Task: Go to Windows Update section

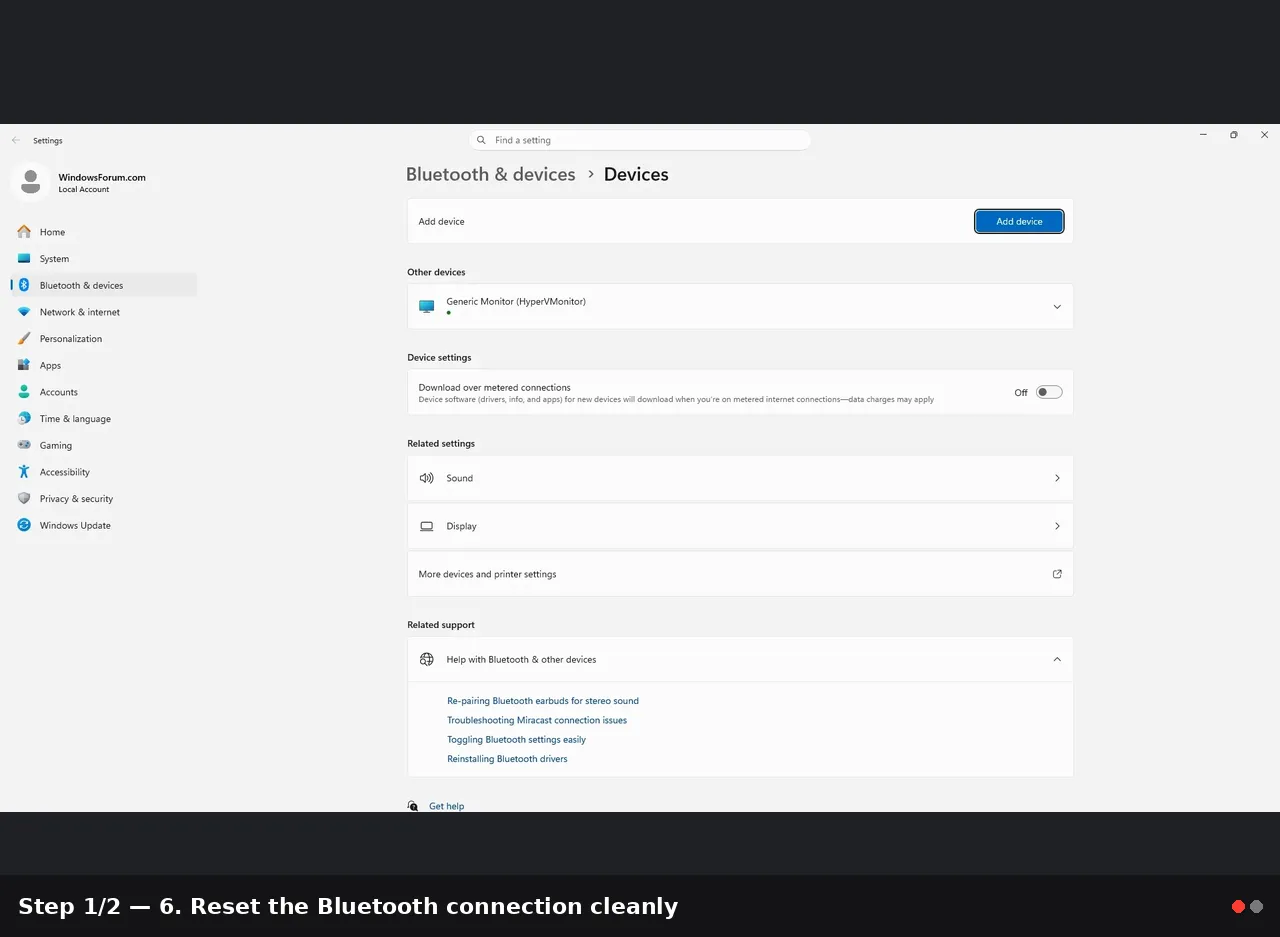Action: click(x=104, y=525)
